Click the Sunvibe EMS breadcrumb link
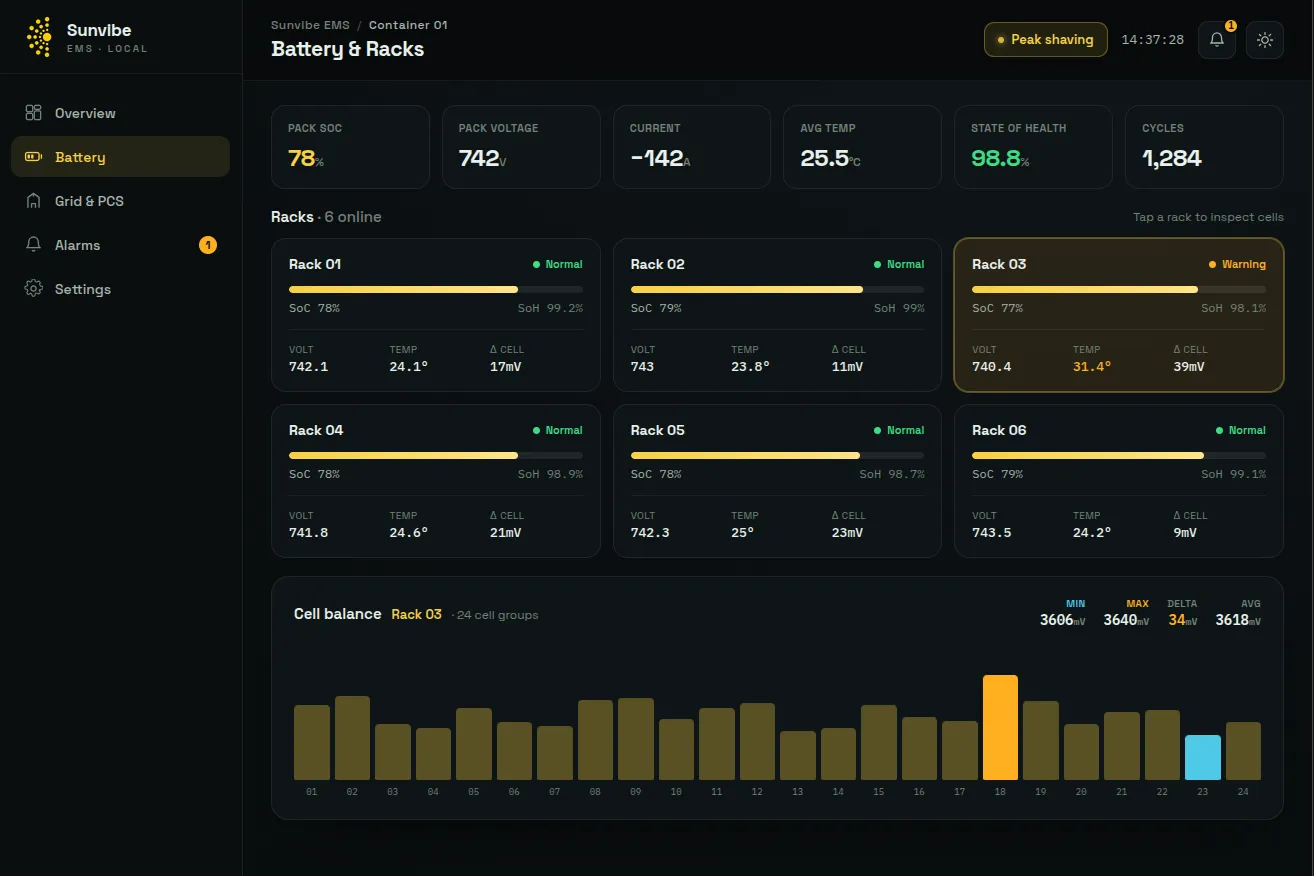Screen dimensions: 1314x876 pyautogui.click(x=310, y=25)
